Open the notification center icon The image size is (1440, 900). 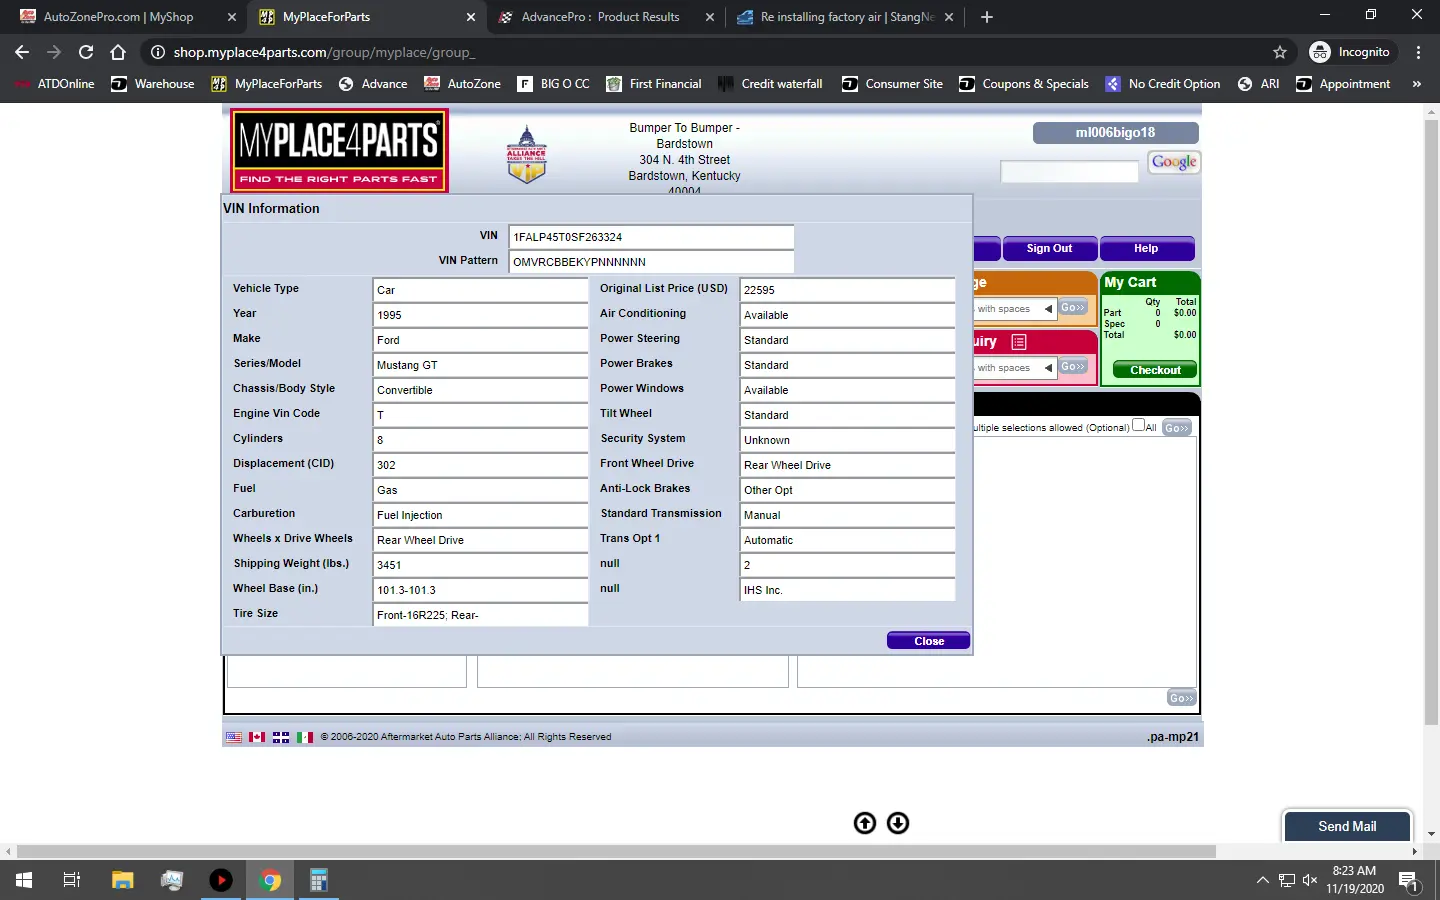1409,881
